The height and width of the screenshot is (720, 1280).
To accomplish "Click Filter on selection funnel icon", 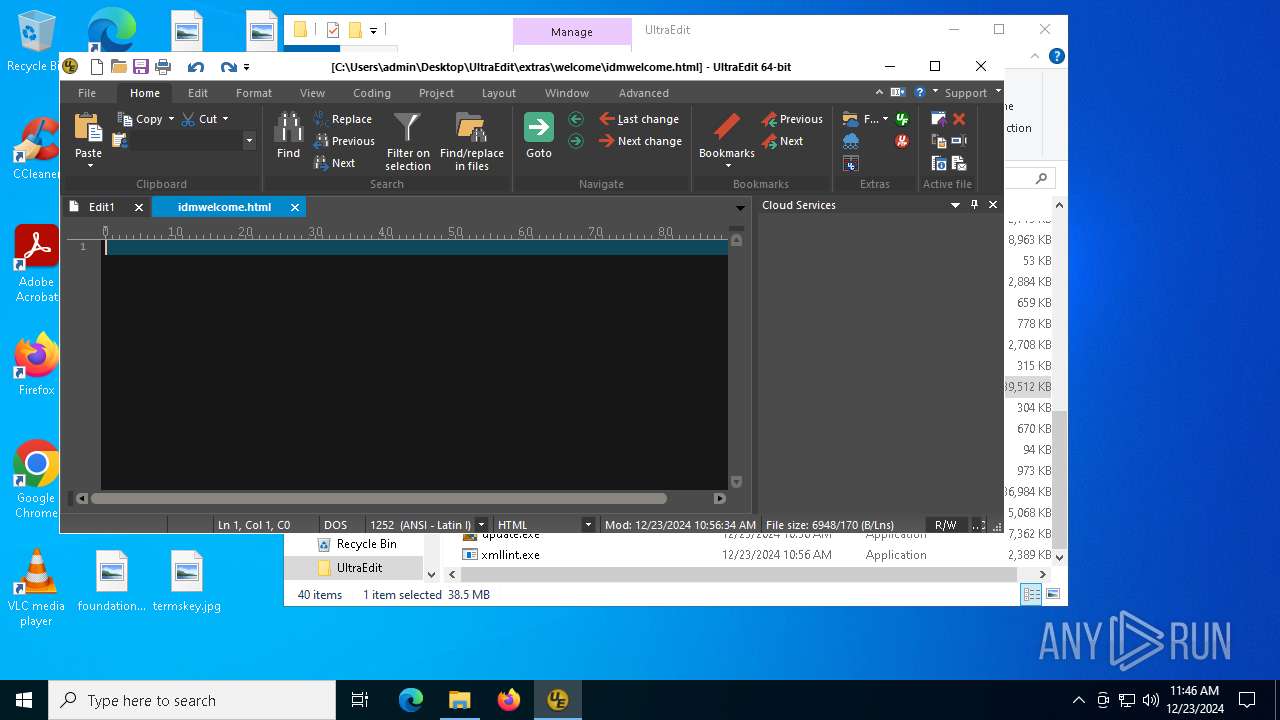I will click(407, 126).
